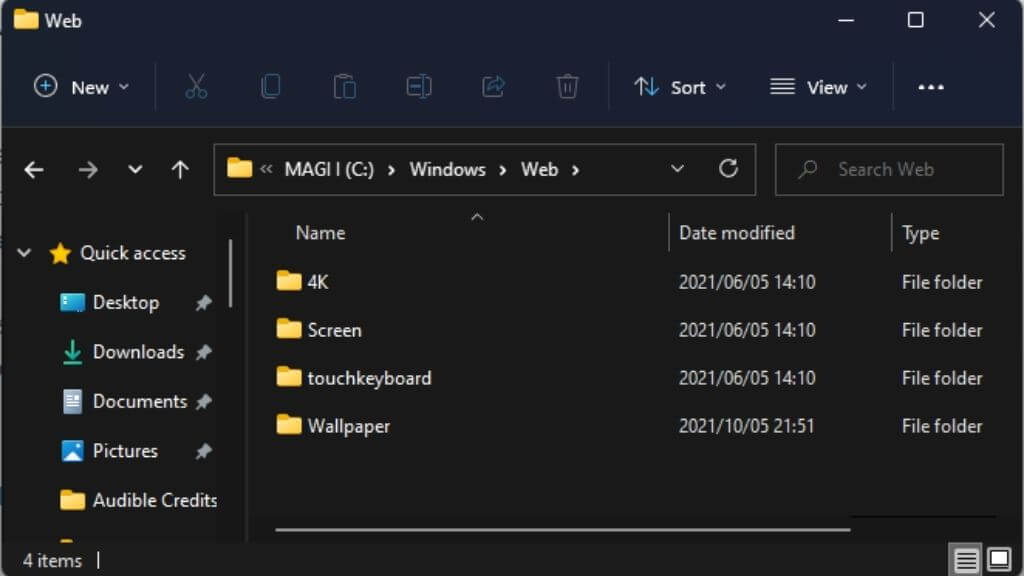Click the Rename icon
1024x576 pixels.
419,86
